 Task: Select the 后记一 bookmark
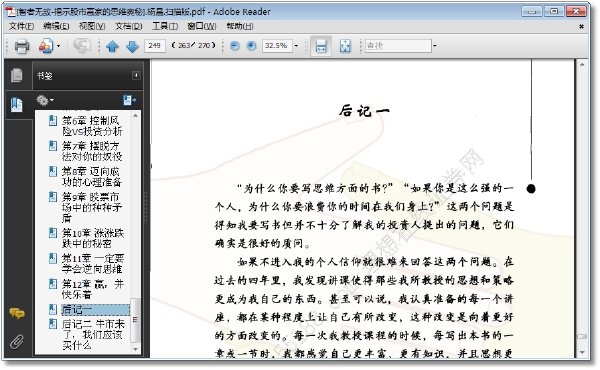(x=77, y=310)
